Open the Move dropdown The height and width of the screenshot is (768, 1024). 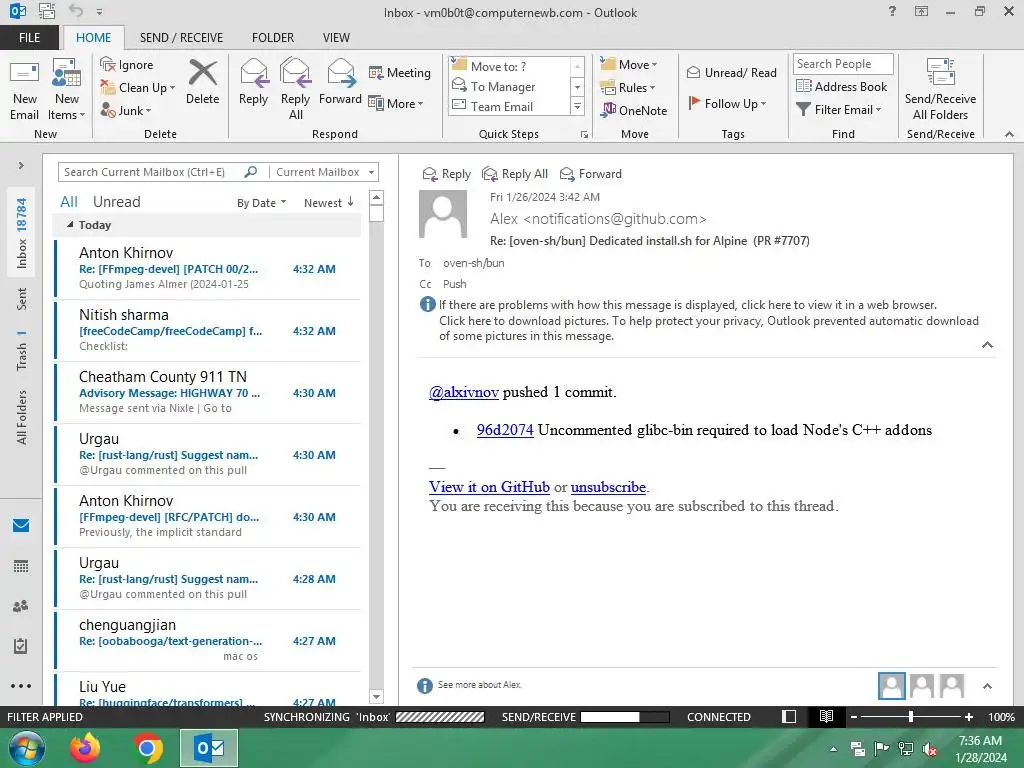[629, 65]
